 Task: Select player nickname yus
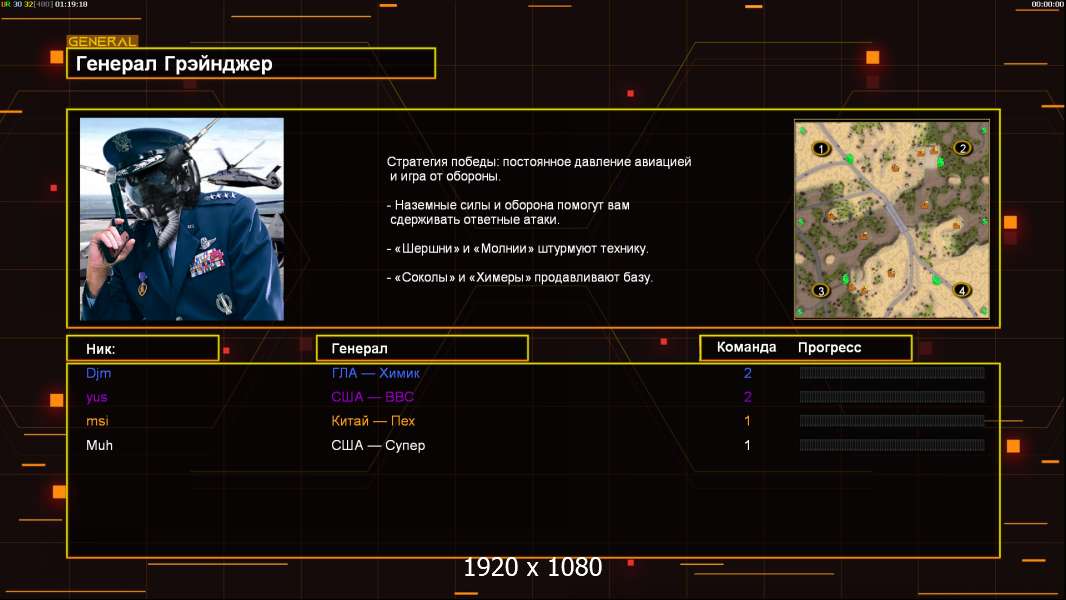(97, 398)
